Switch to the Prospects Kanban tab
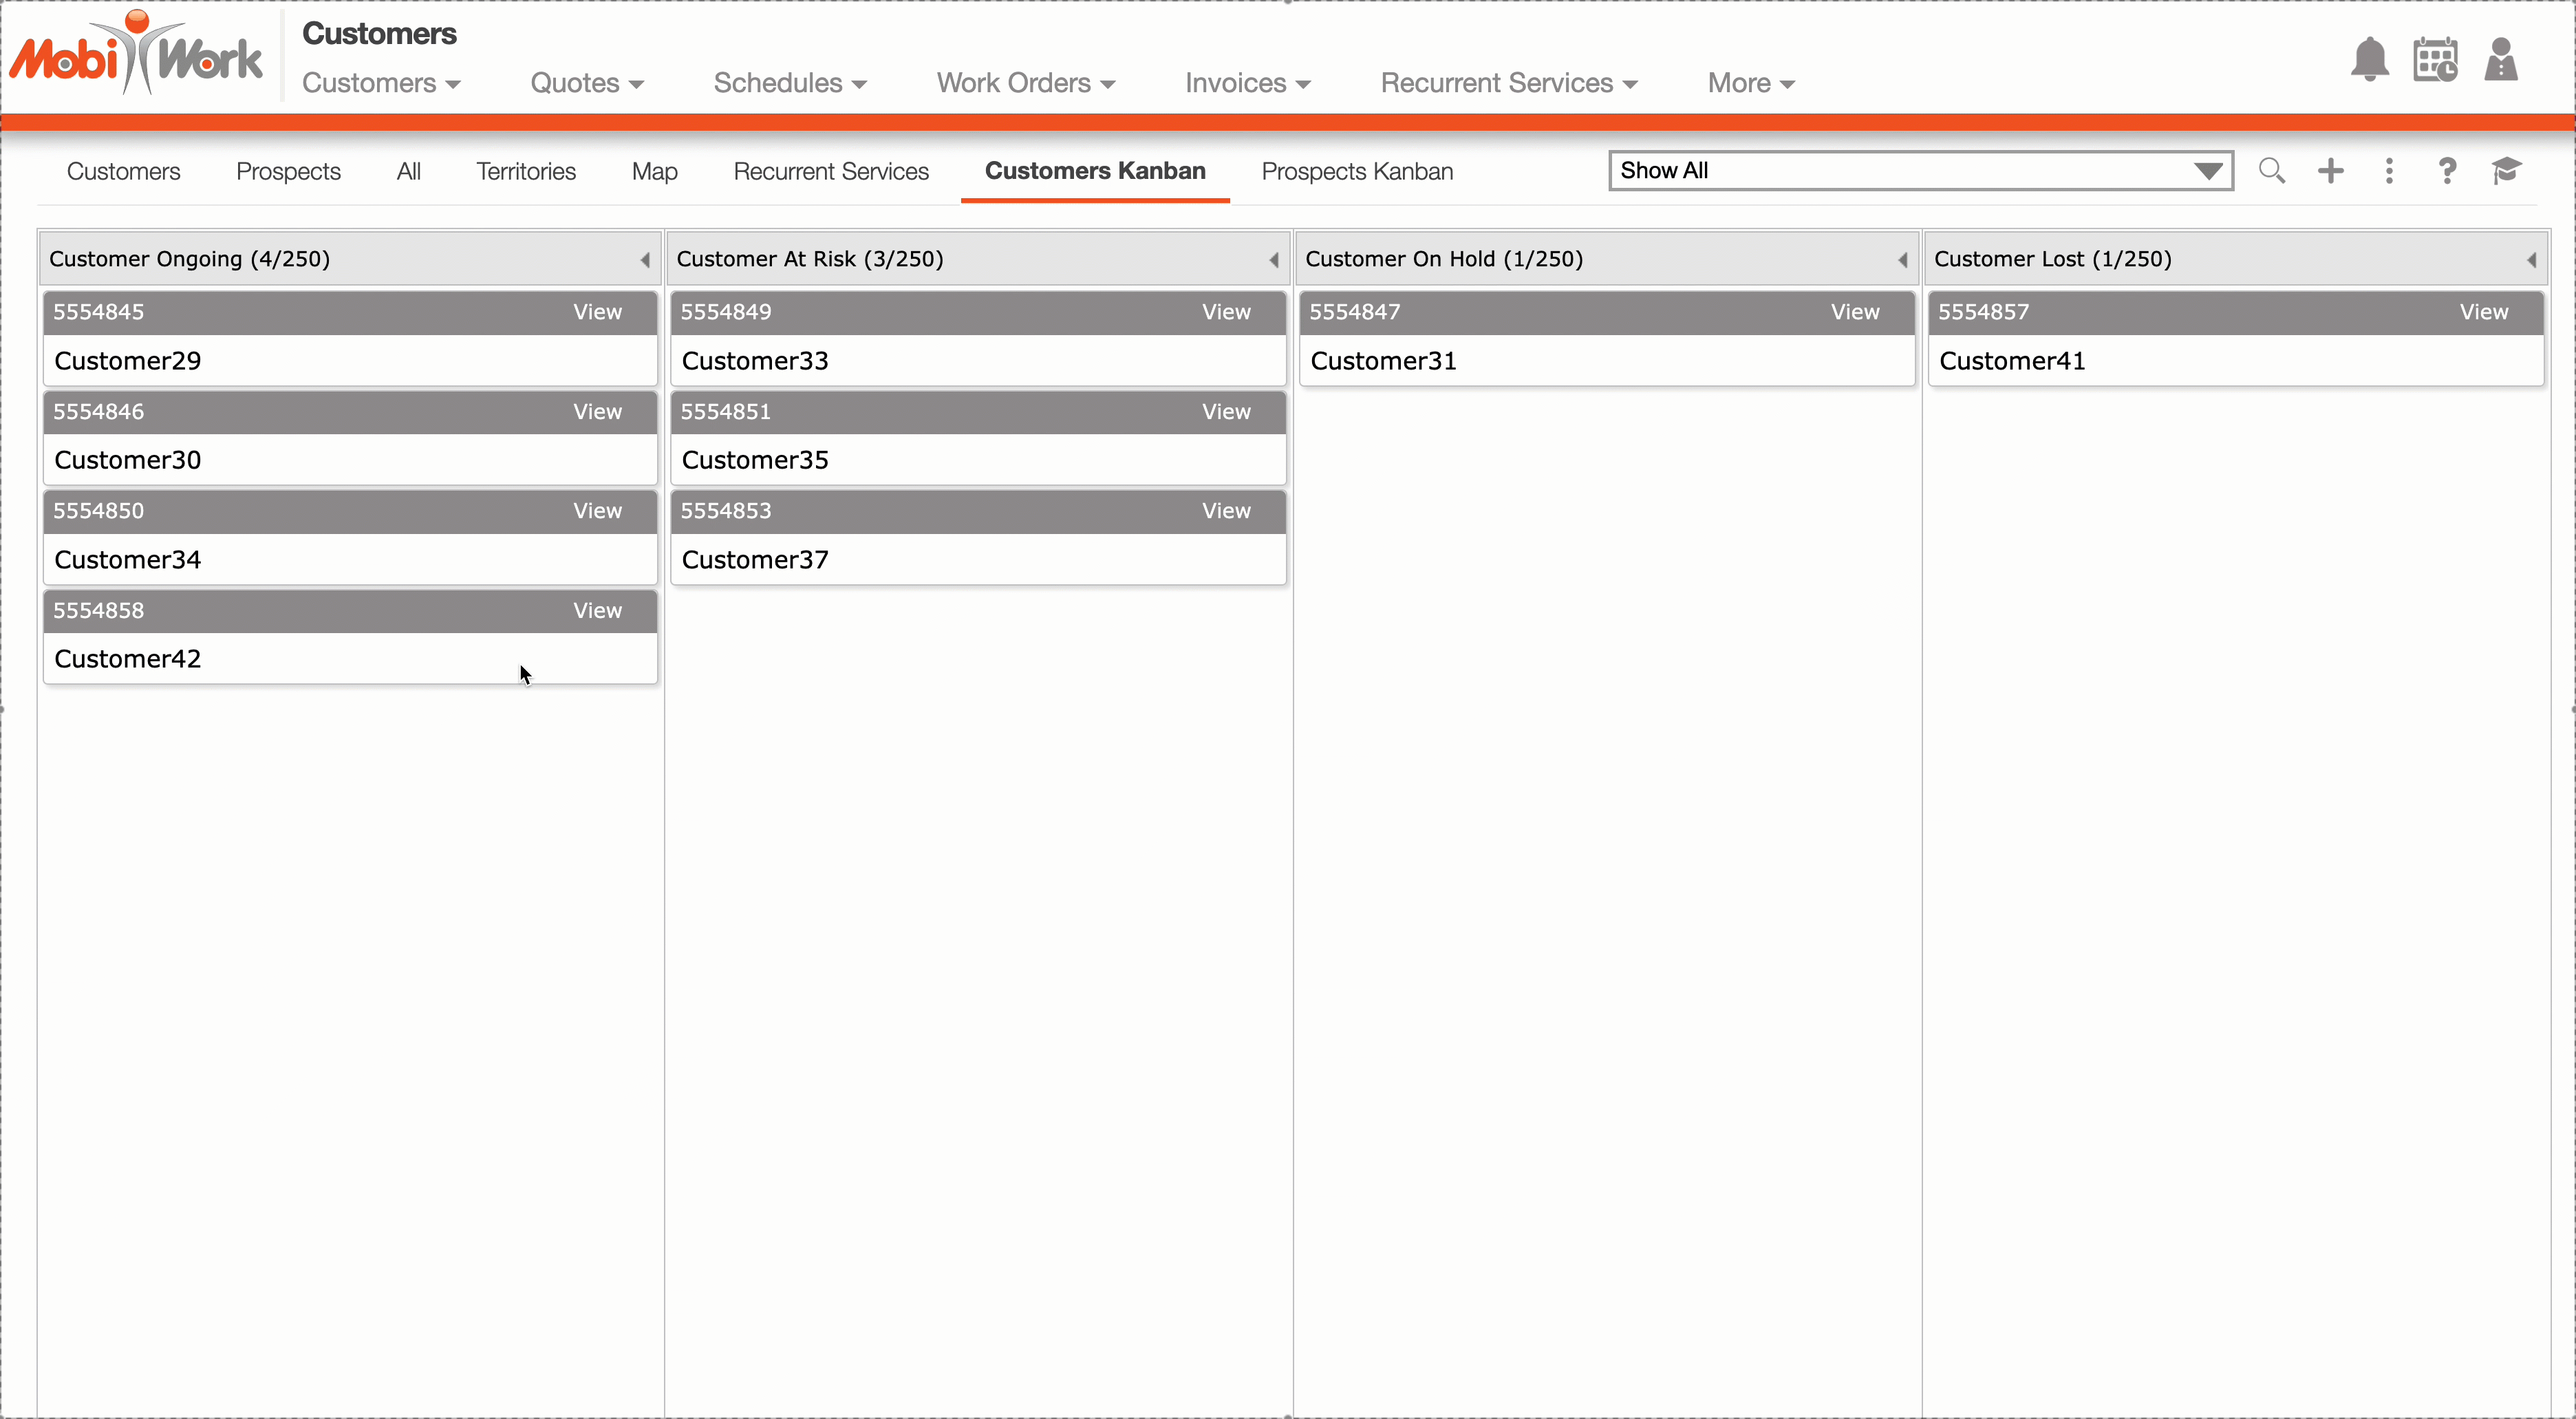This screenshot has width=2576, height=1419. [x=1357, y=172]
